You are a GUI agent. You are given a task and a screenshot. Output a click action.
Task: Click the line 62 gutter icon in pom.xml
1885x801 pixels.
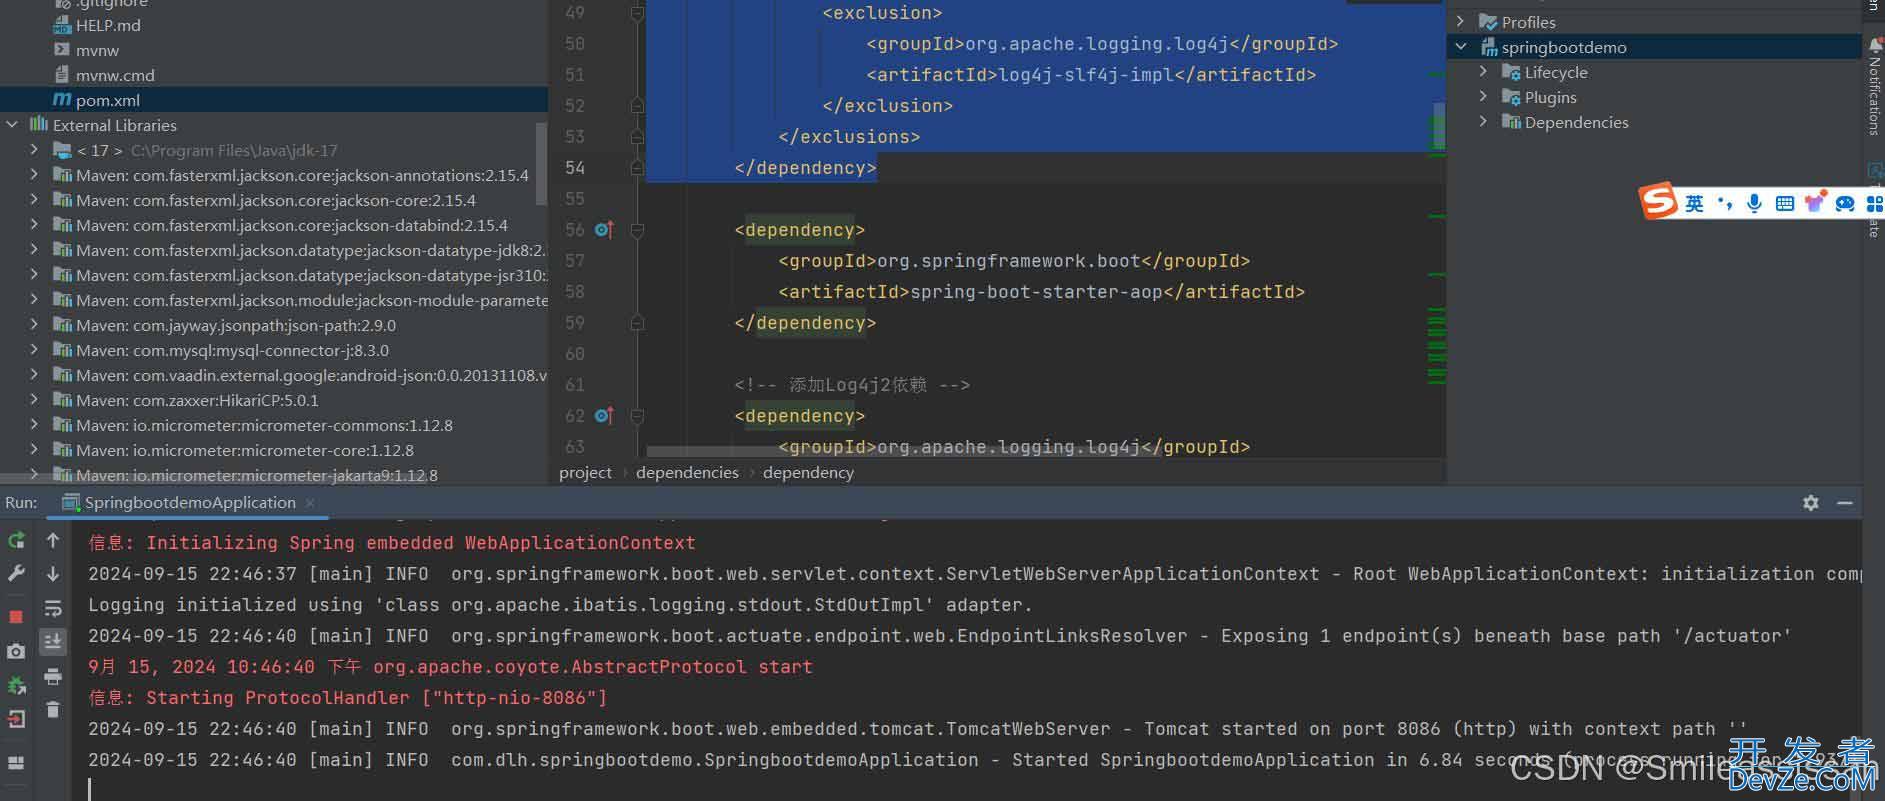(x=604, y=416)
